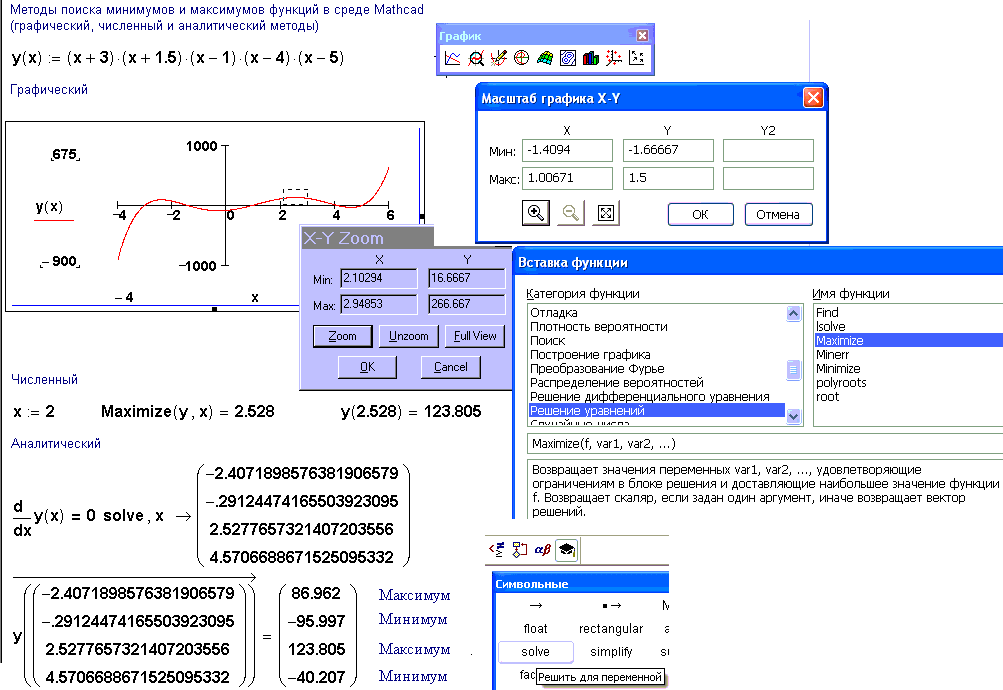The height and width of the screenshot is (690, 1003).
Task: Click empty Y2 Мин field
Action: 768,150
